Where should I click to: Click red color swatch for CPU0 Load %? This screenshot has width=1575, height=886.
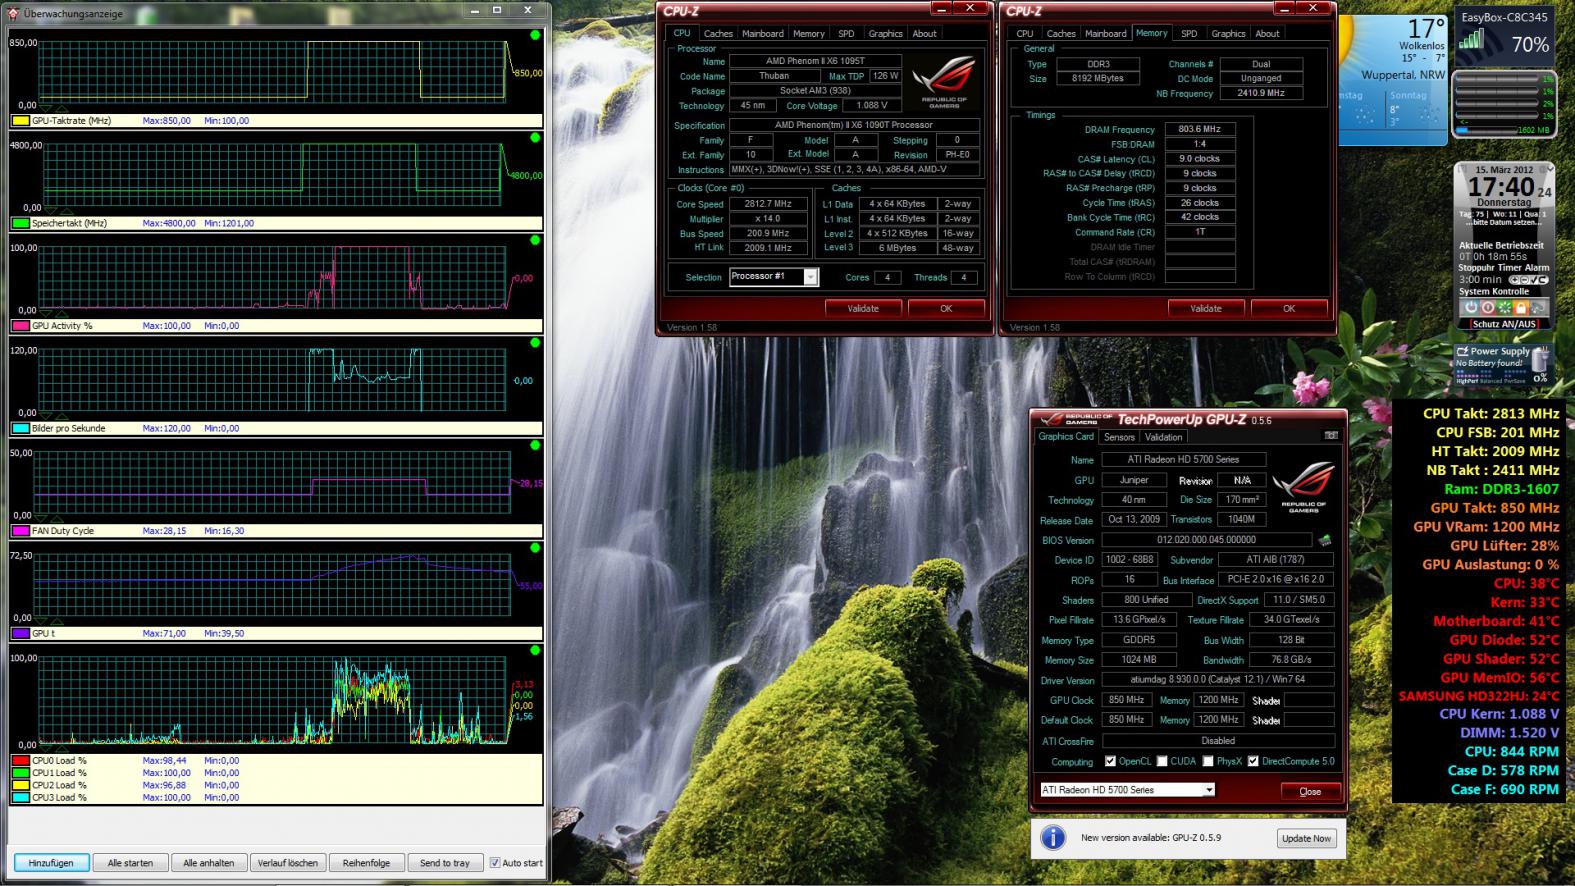click(20, 761)
